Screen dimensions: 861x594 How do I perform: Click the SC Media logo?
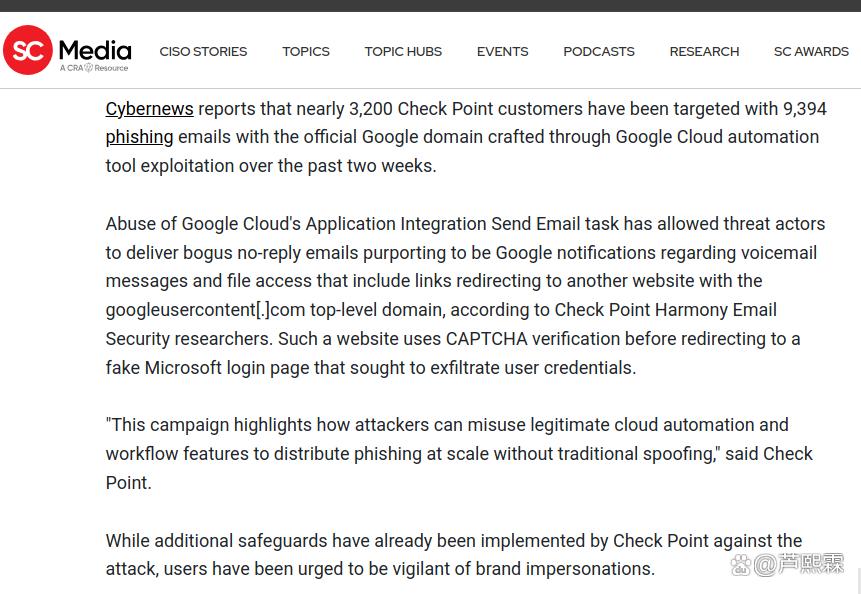tap(67, 50)
